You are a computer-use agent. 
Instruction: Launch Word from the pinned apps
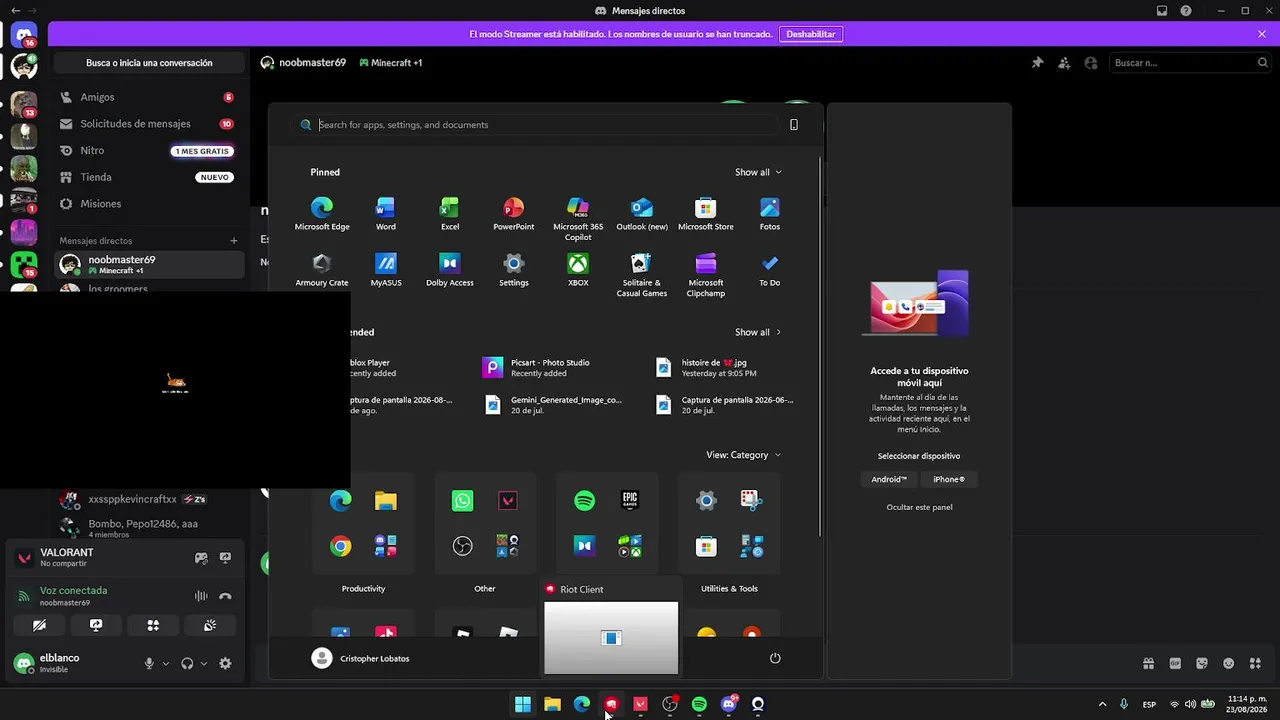click(x=385, y=214)
